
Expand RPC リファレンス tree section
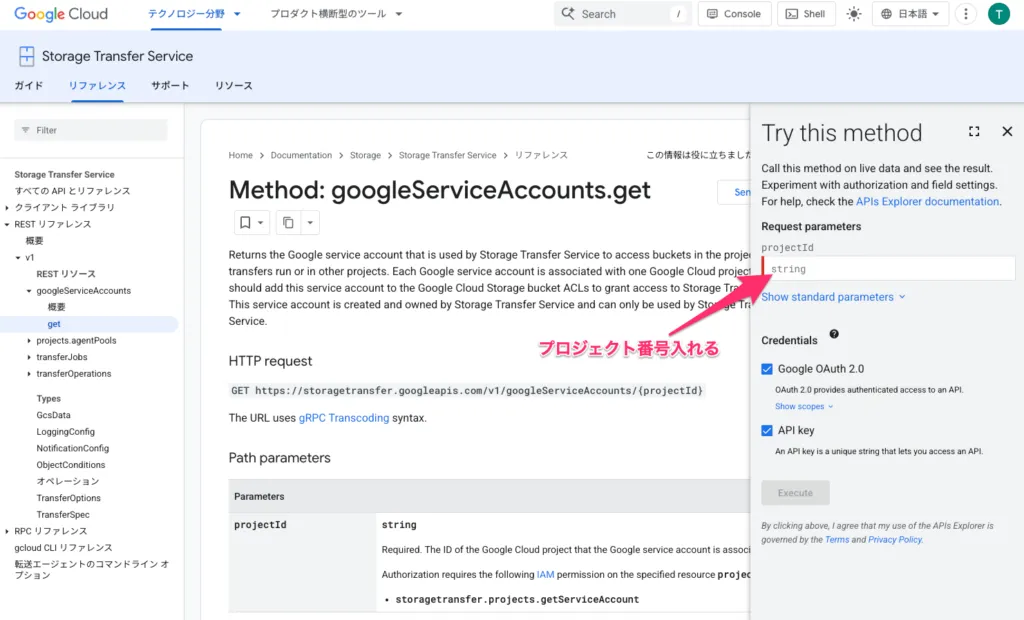7,531
